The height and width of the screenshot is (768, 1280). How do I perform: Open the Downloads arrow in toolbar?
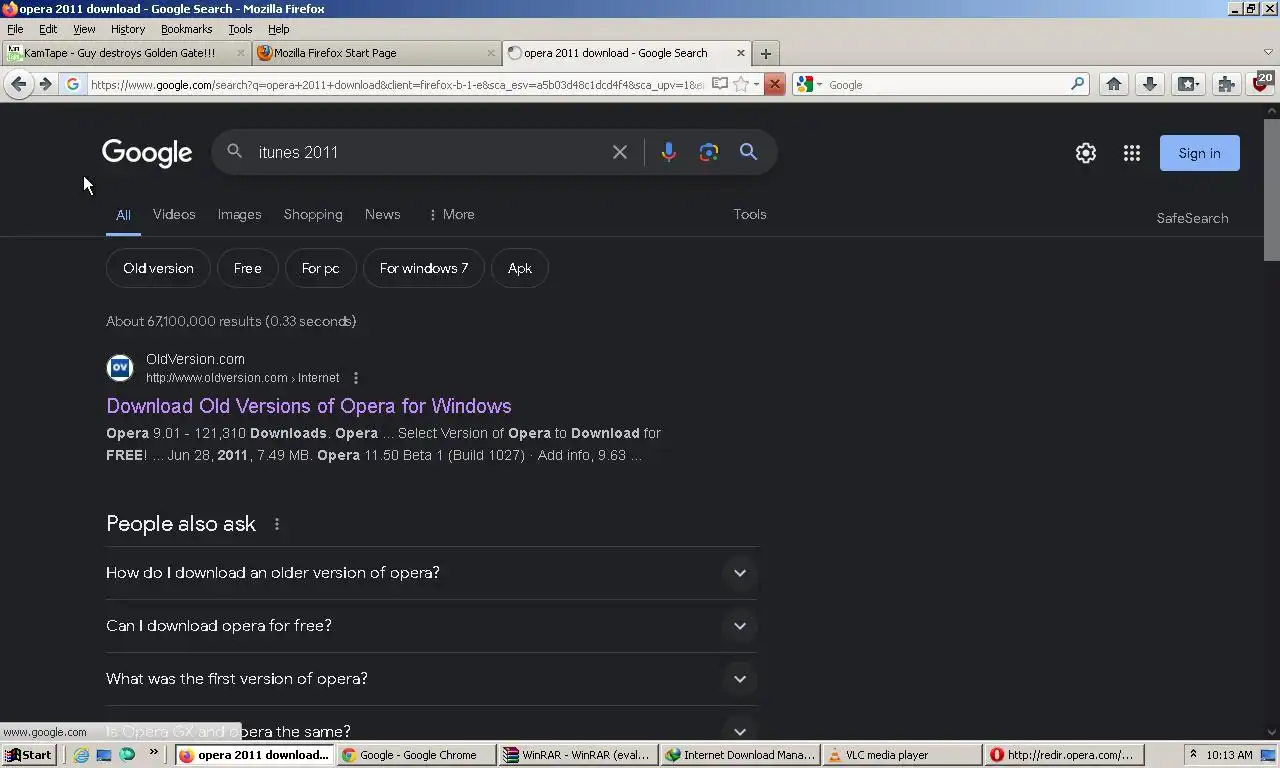point(1150,85)
